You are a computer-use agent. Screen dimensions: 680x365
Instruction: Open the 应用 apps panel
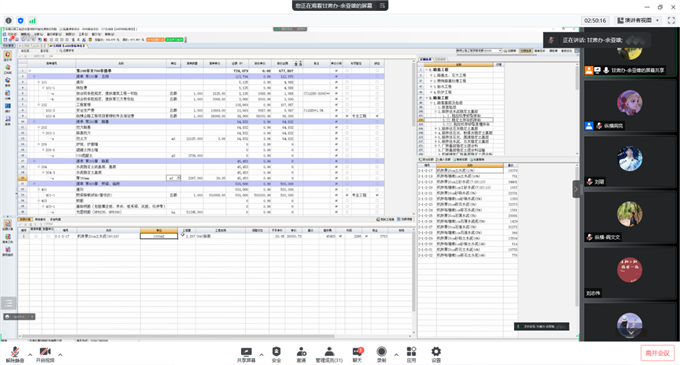coord(411,354)
